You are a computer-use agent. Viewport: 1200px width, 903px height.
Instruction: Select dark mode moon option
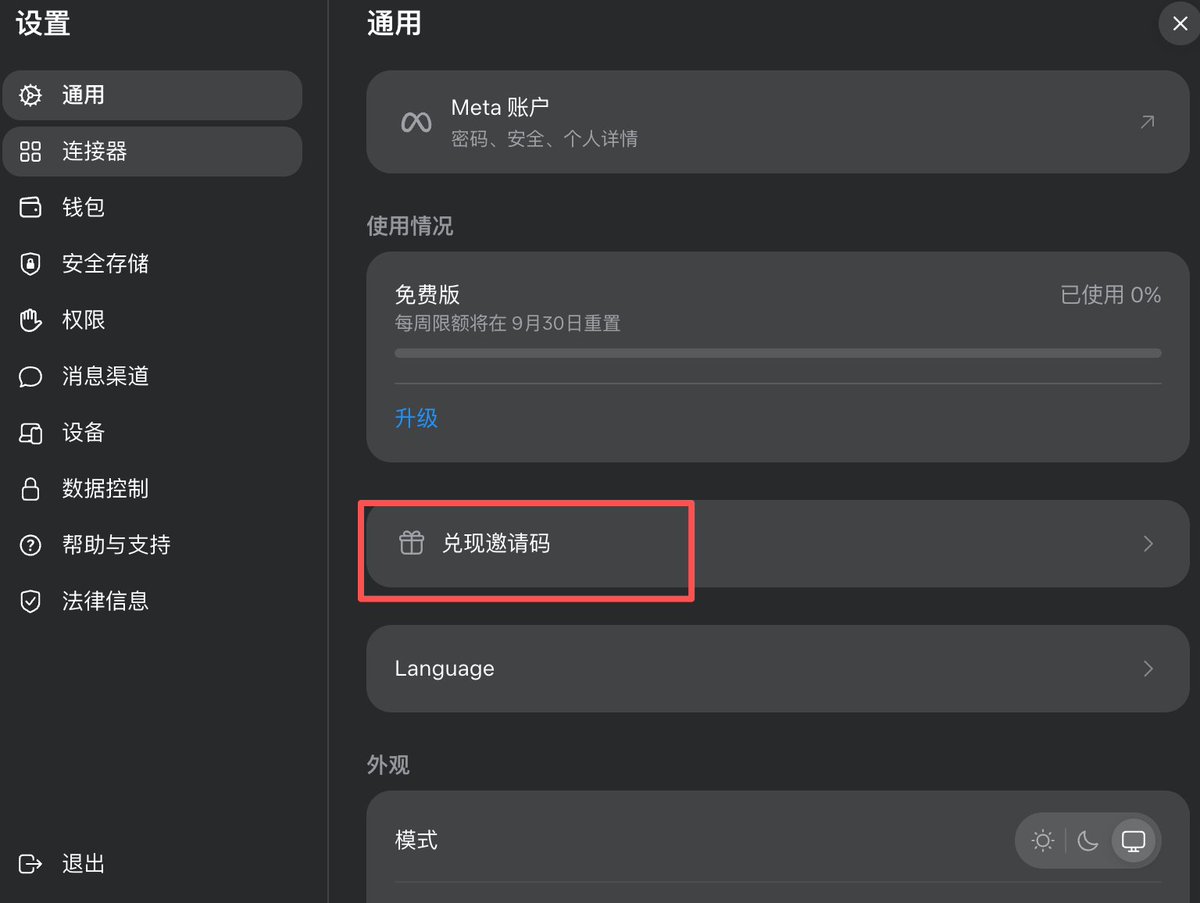click(1088, 841)
